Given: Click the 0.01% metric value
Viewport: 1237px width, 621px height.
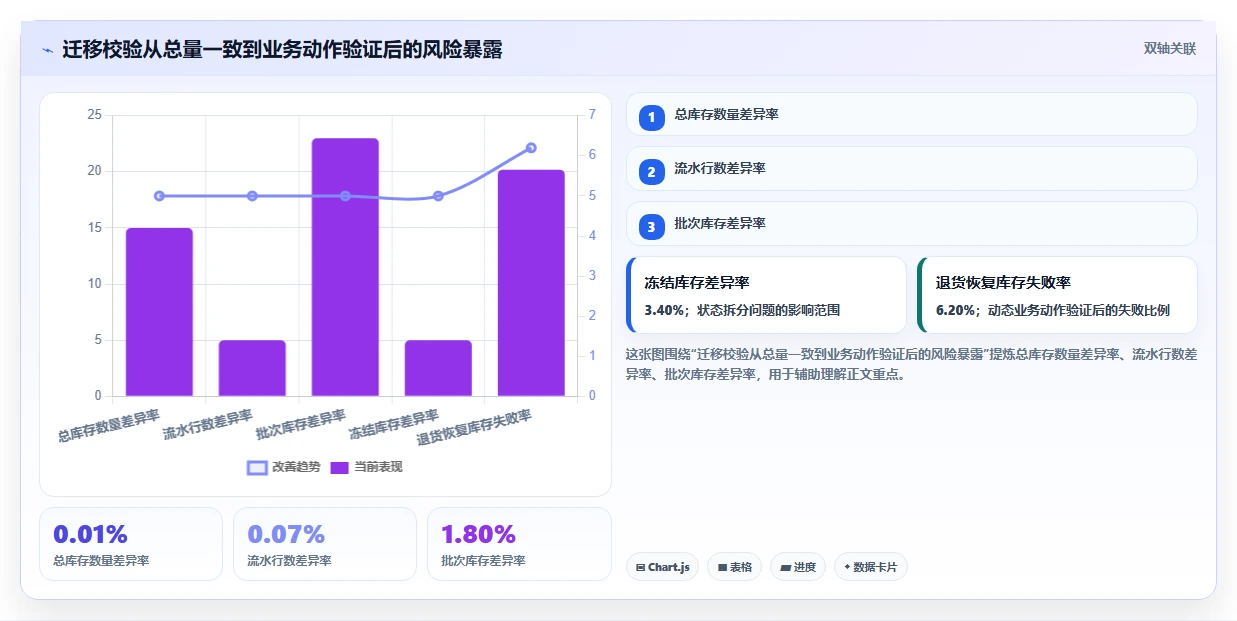Looking at the screenshot, I should [90, 534].
